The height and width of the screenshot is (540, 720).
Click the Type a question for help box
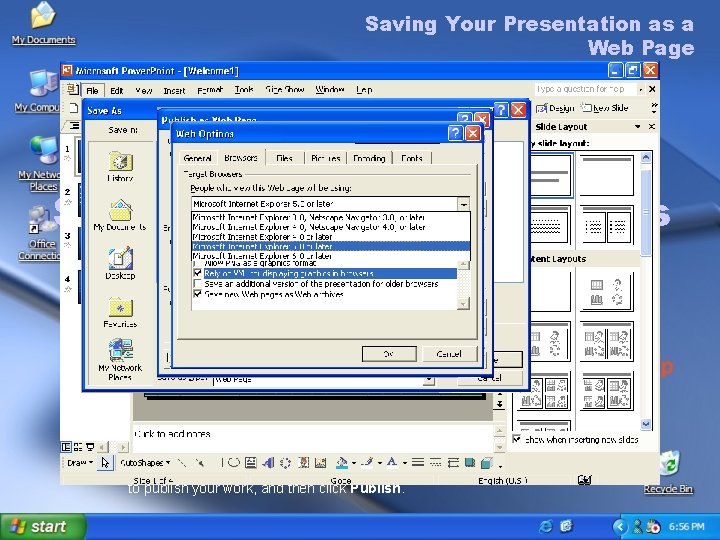point(585,89)
